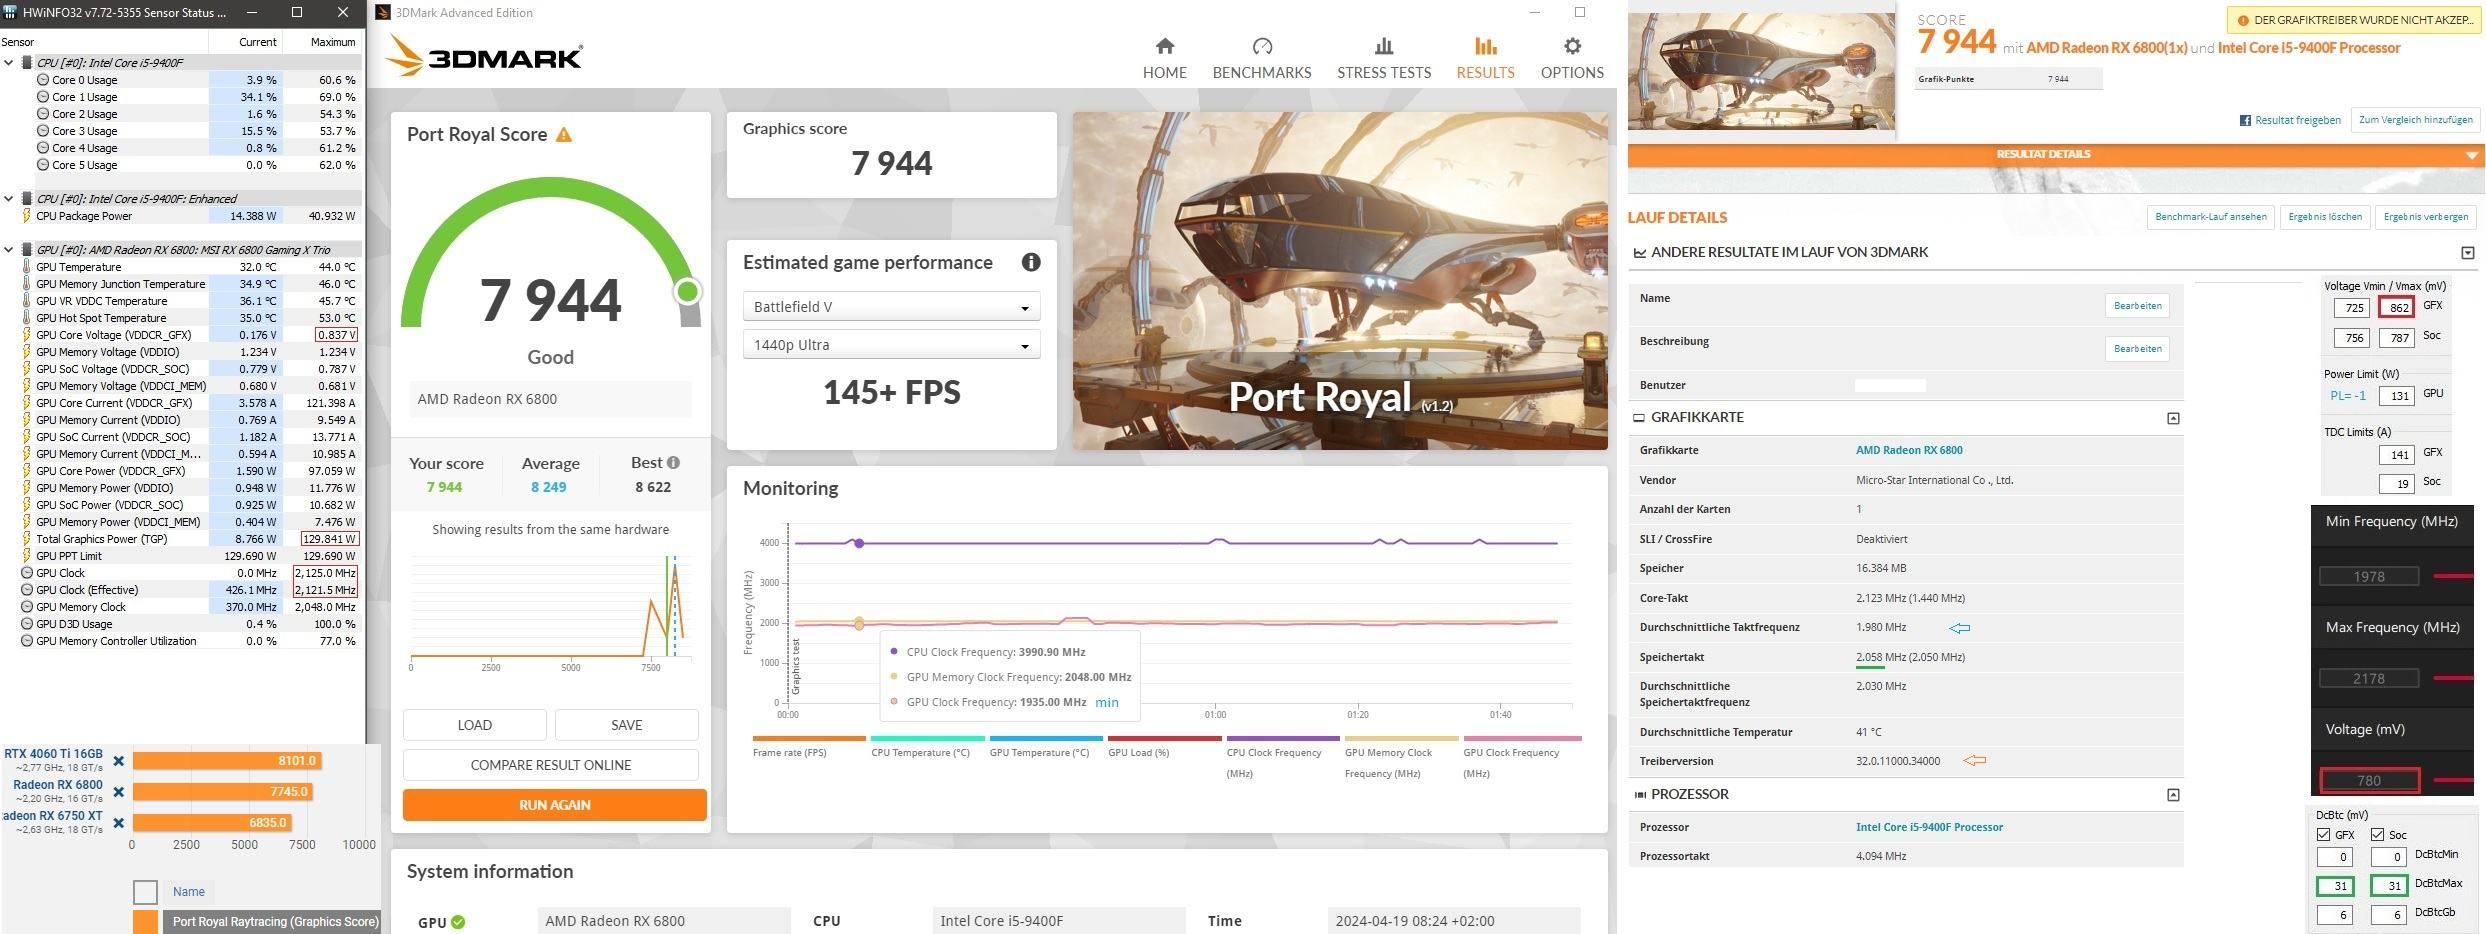
Task: Click the Voltage (mV) slider track
Action: click(2452, 780)
